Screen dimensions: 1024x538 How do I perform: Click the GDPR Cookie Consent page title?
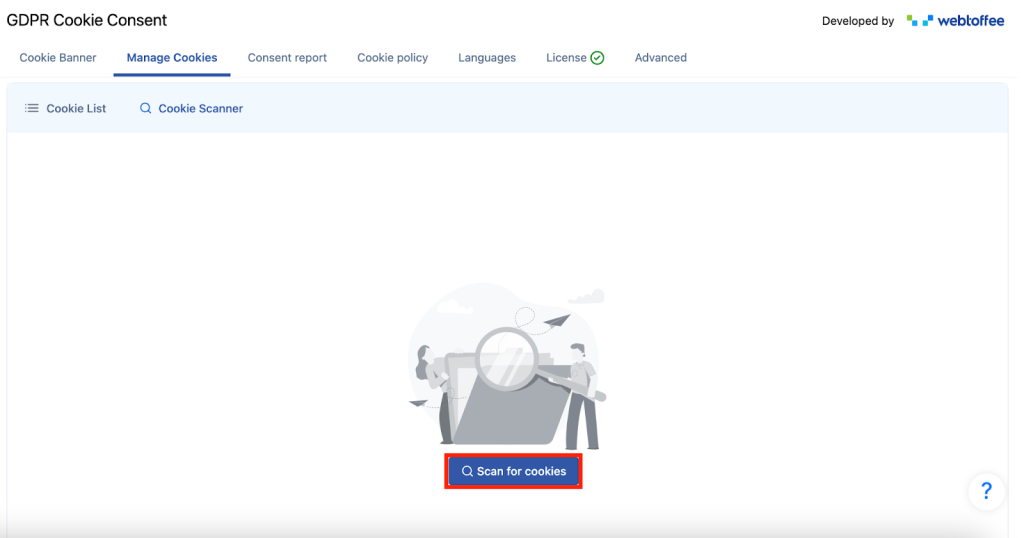87,20
